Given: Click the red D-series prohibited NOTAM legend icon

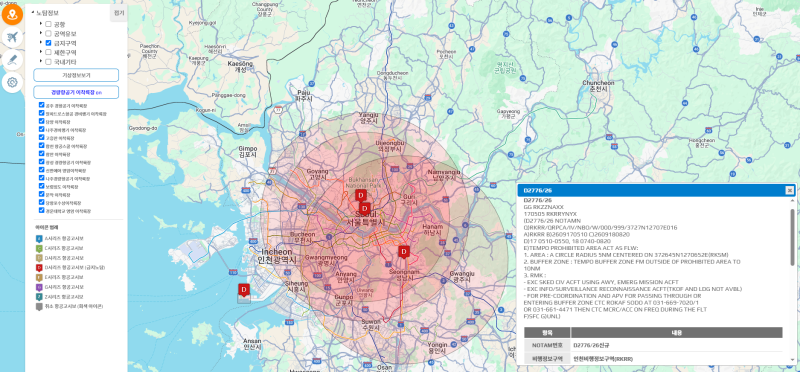Looking at the screenshot, I should pos(39,267).
